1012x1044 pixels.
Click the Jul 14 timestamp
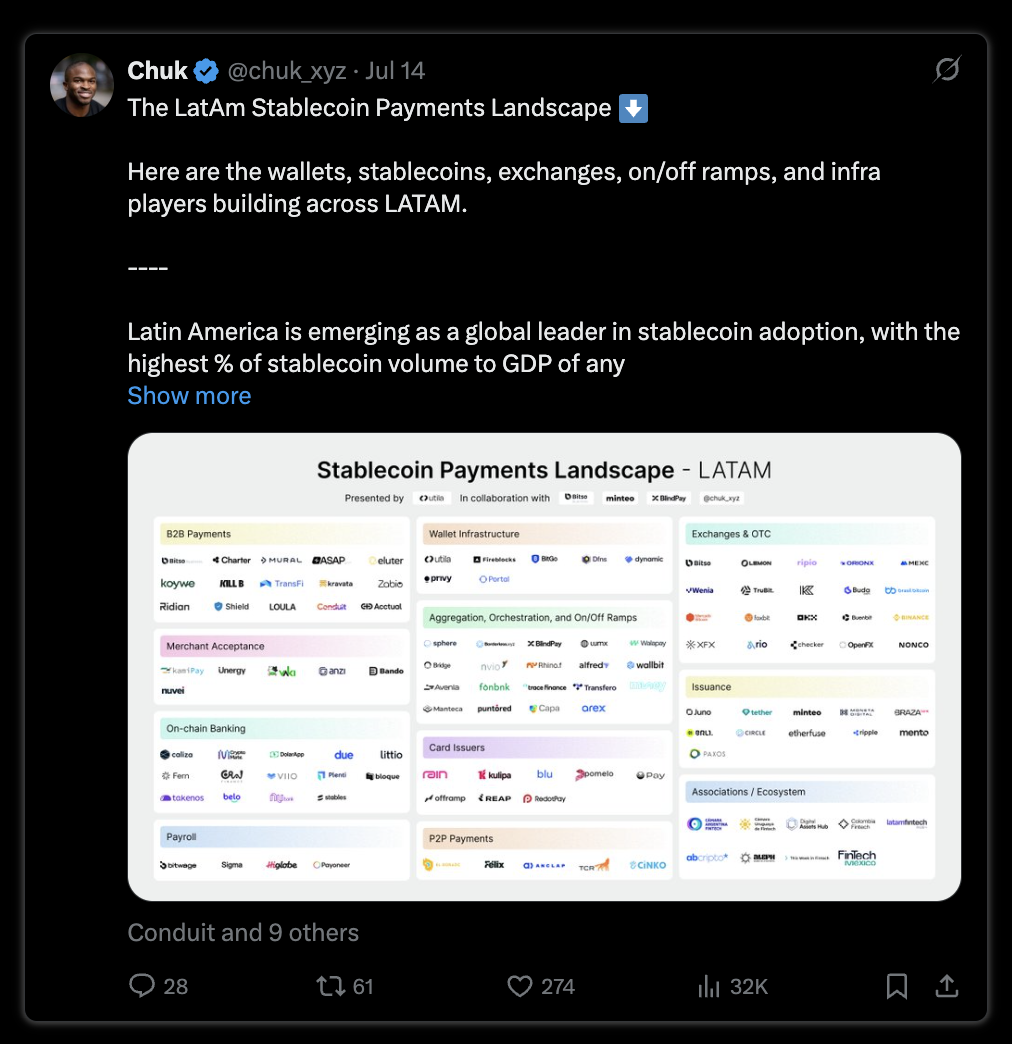tap(395, 71)
